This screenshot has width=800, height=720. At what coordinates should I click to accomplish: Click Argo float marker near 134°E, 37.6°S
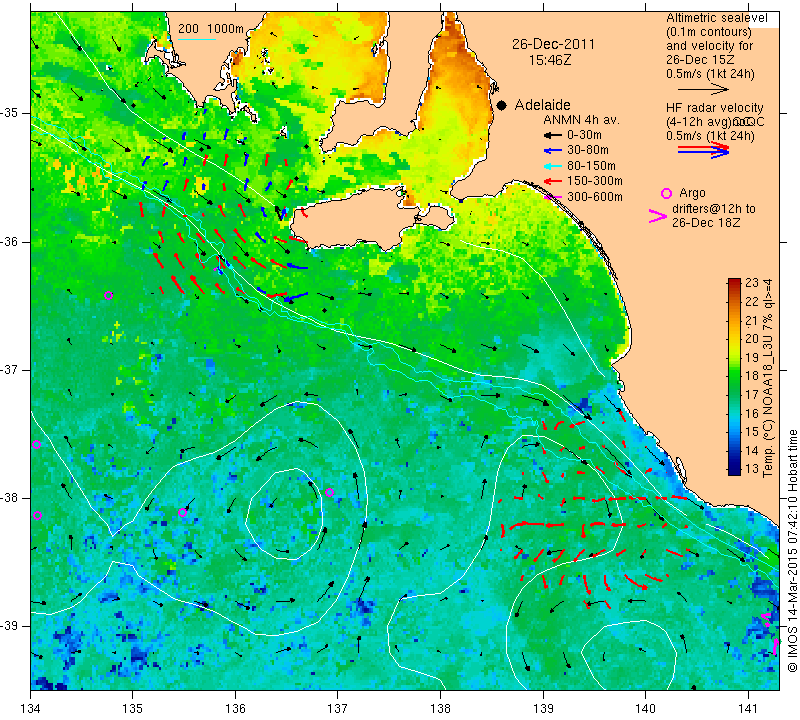pyautogui.click(x=36, y=444)
